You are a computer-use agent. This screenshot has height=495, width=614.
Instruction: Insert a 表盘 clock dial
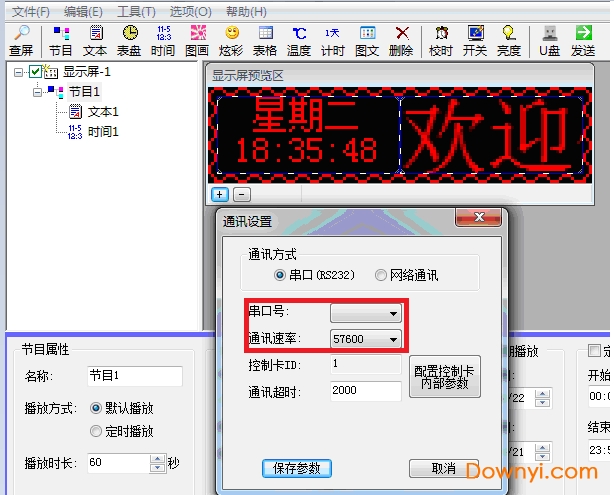click(129, 41)
